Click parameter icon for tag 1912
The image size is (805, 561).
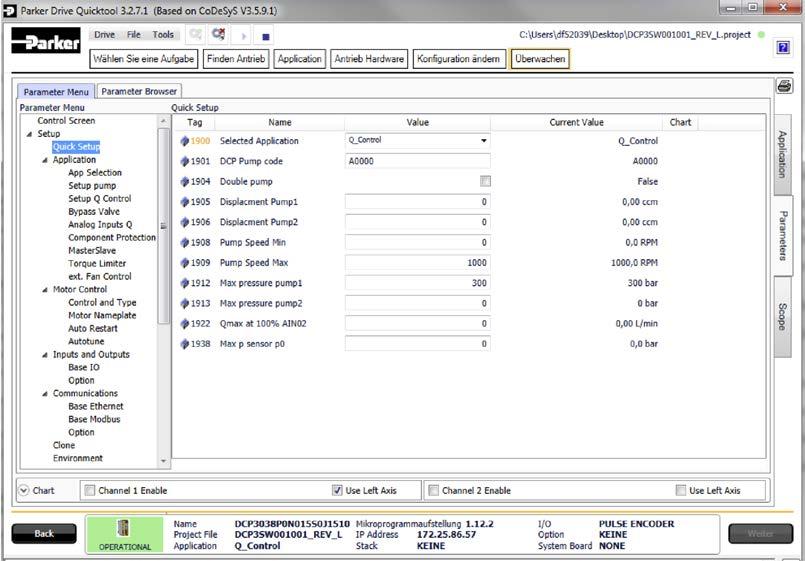184,283
